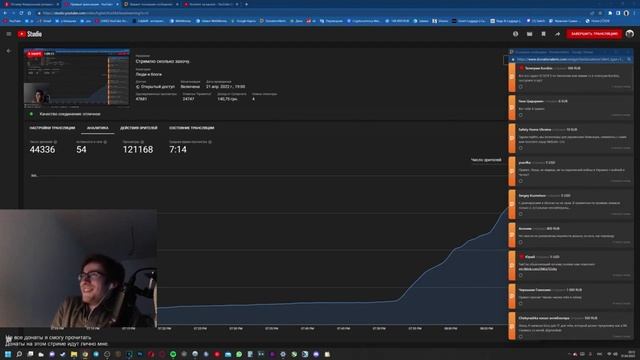Screen dimensions: 640x360
Task: Click the 44336 viewers count metric
Action: [x=42, y=149]
